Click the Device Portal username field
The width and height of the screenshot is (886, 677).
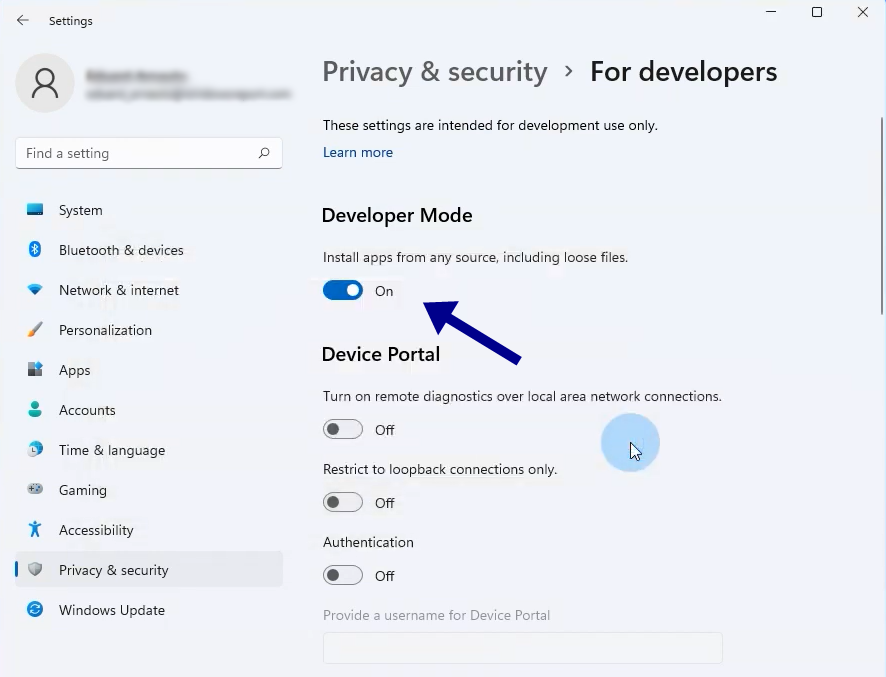click(522, 648)
